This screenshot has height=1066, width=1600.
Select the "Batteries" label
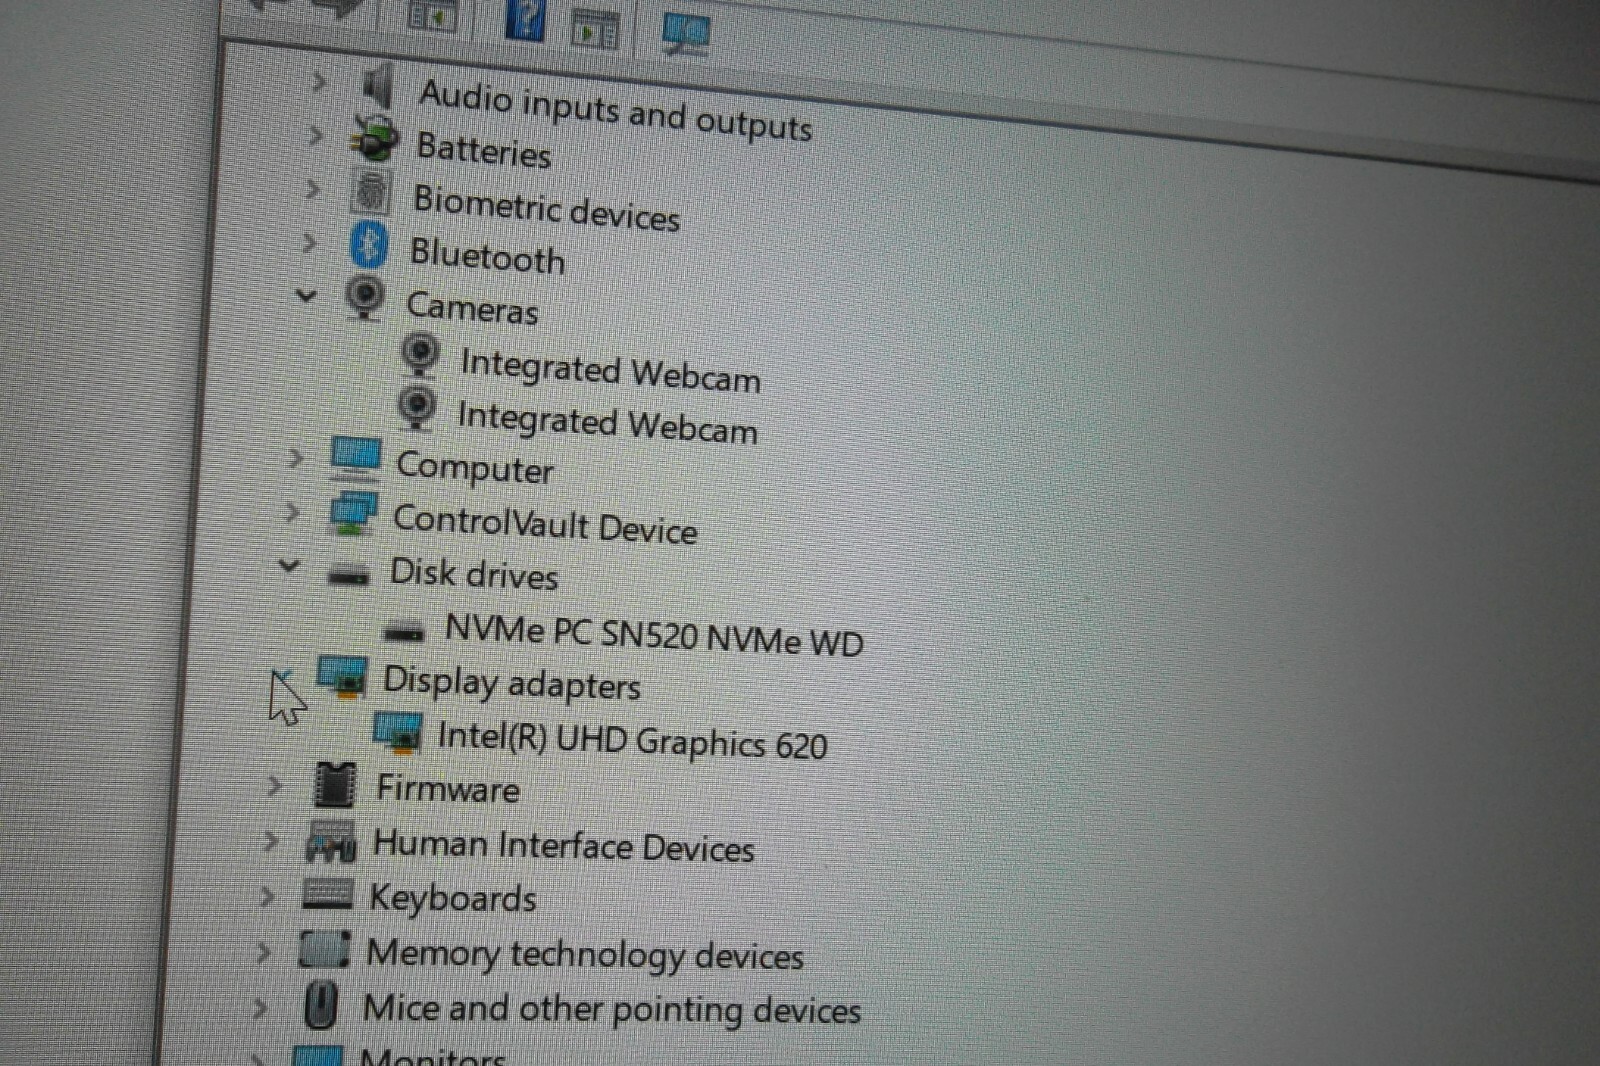coord(484,149)
